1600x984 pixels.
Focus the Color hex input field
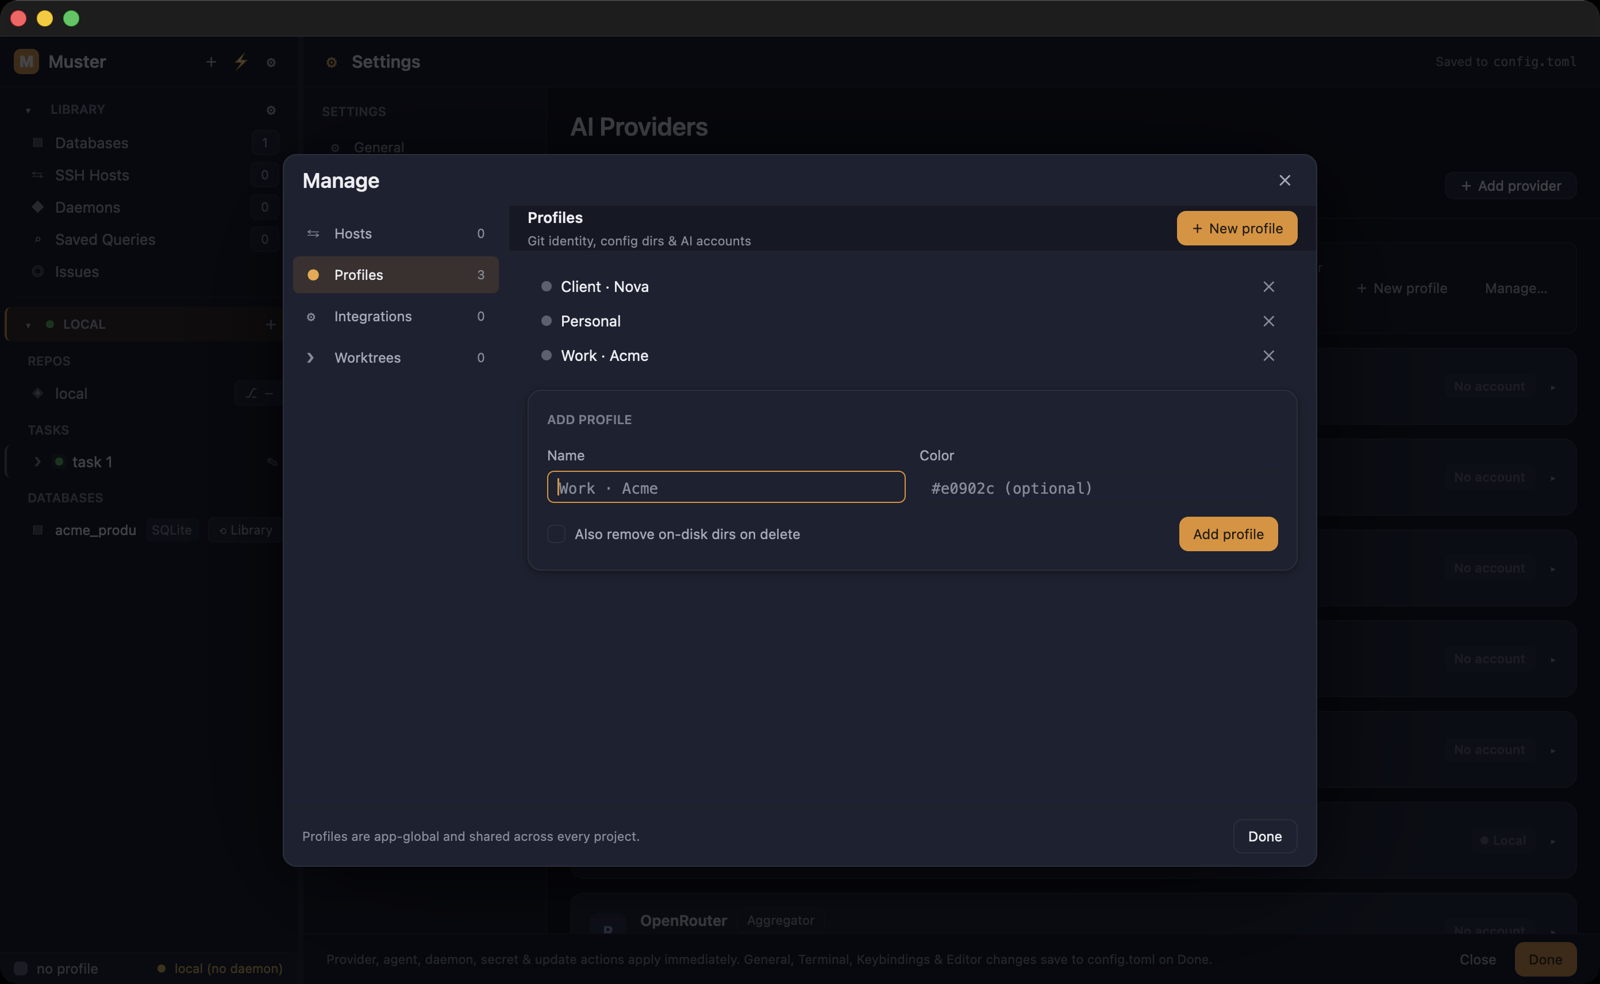pos(1098,488)
